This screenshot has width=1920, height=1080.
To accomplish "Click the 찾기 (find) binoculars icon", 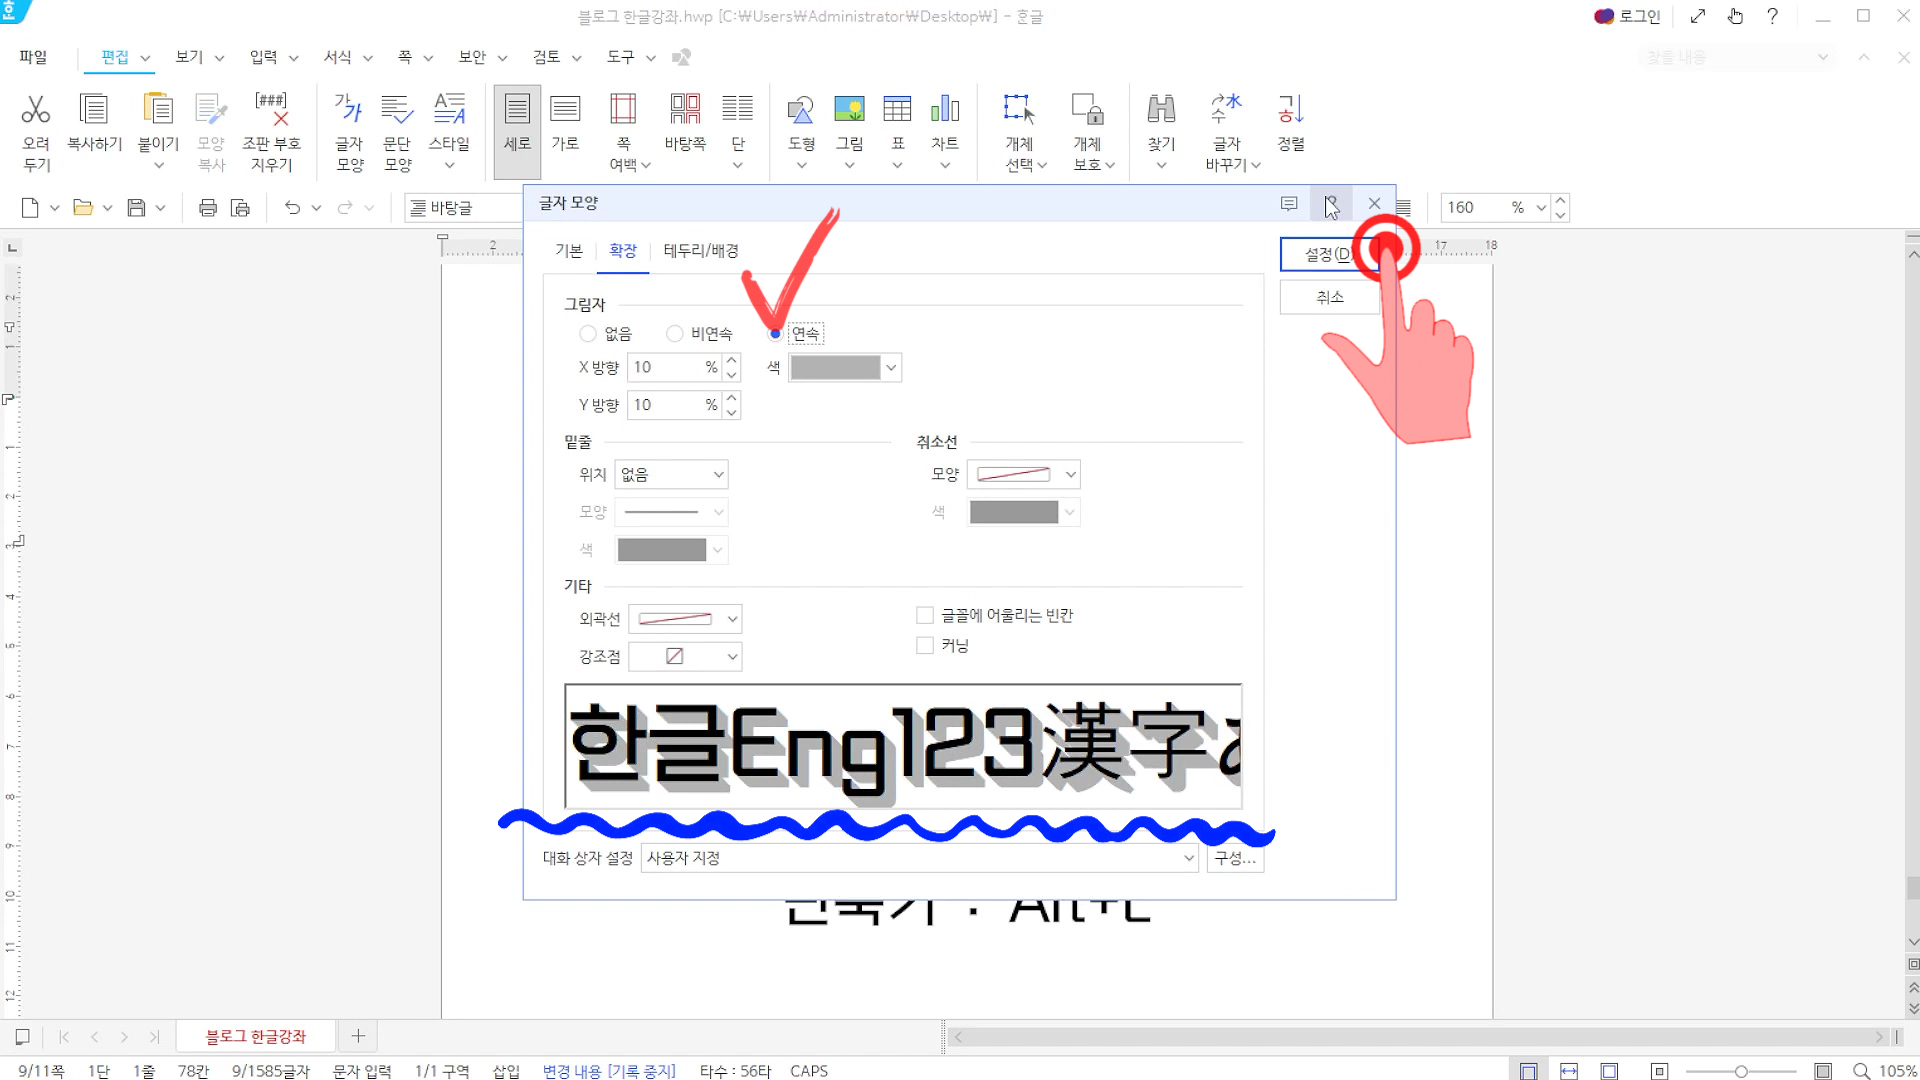I will [x=1161, y=110].
